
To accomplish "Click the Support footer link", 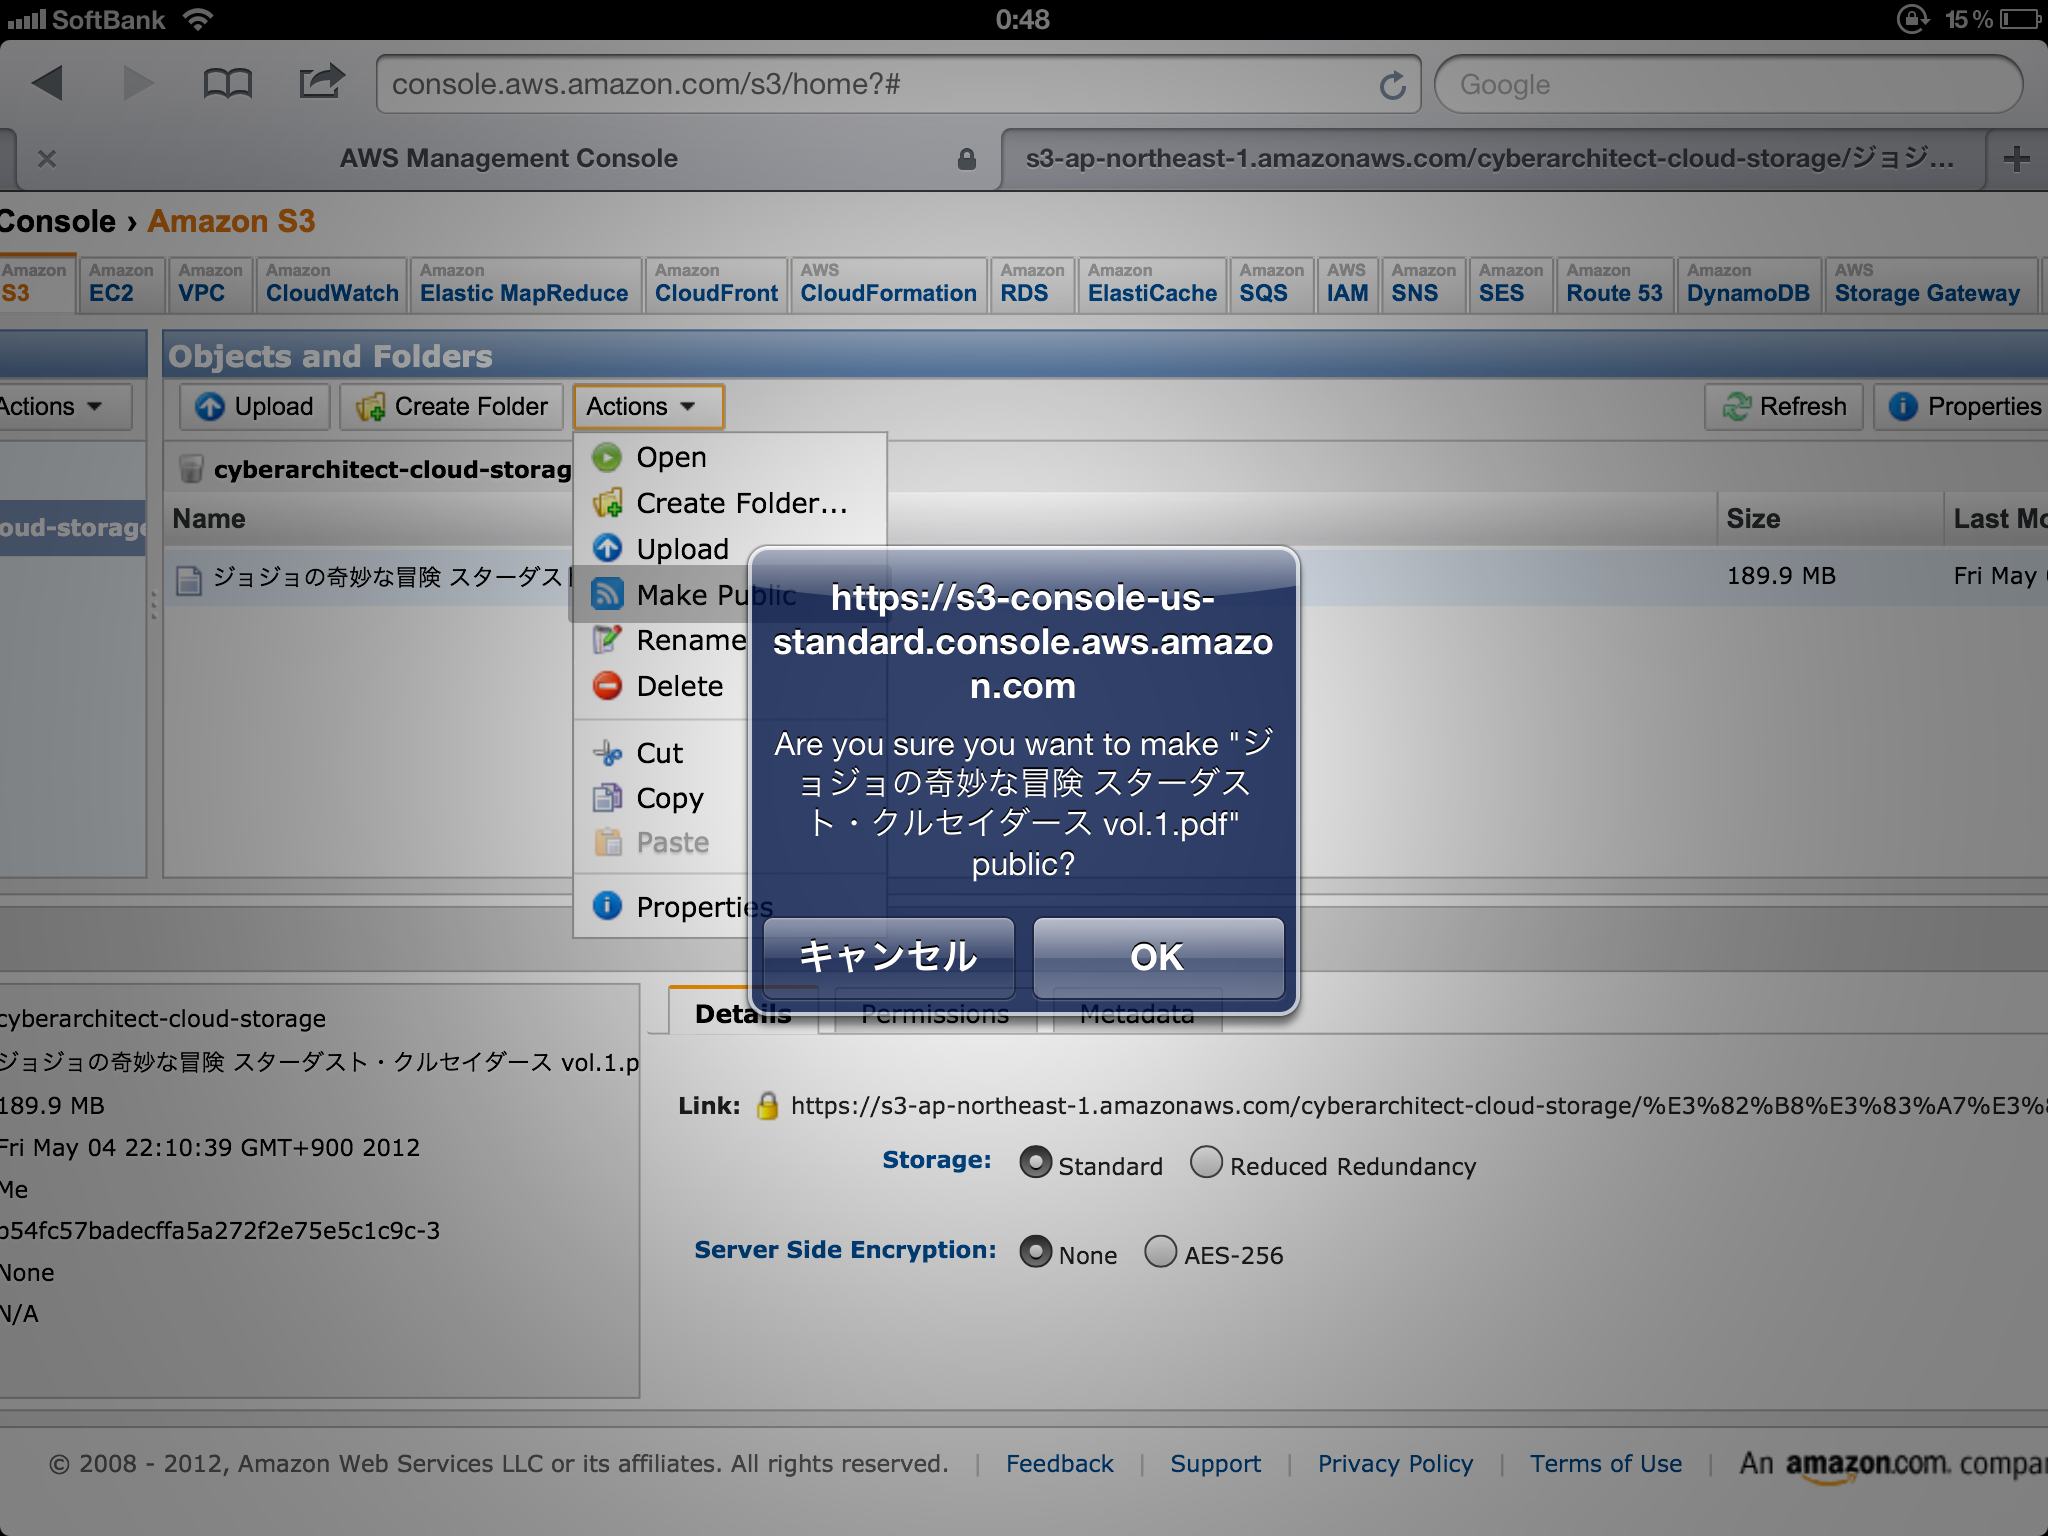I will [1215, 1464].
